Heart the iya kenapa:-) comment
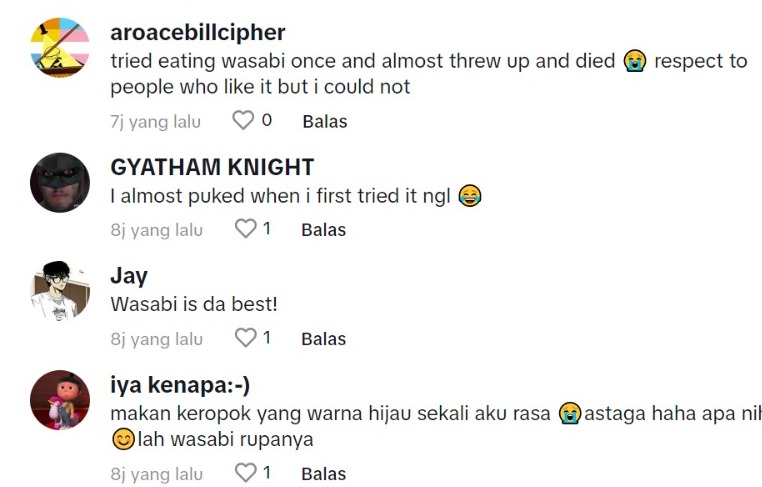Viewport: 762px width, 487px height. [x=246, y=473]
